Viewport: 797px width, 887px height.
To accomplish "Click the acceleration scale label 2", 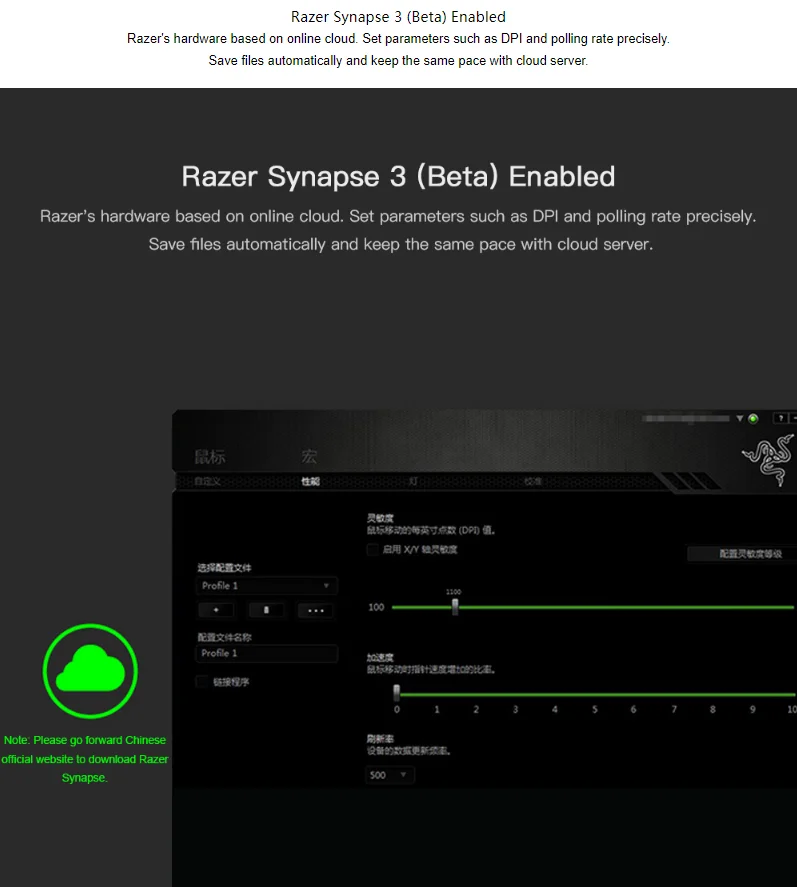I will tap(476, 709).
